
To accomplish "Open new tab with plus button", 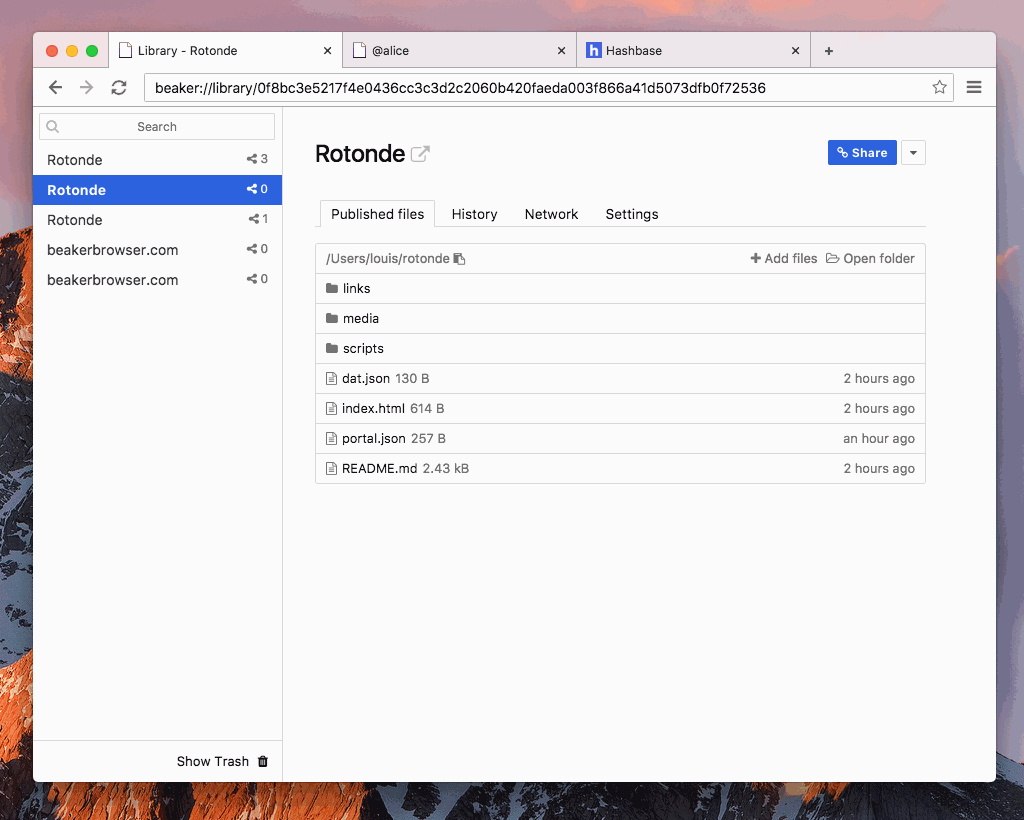I will 829,51.
